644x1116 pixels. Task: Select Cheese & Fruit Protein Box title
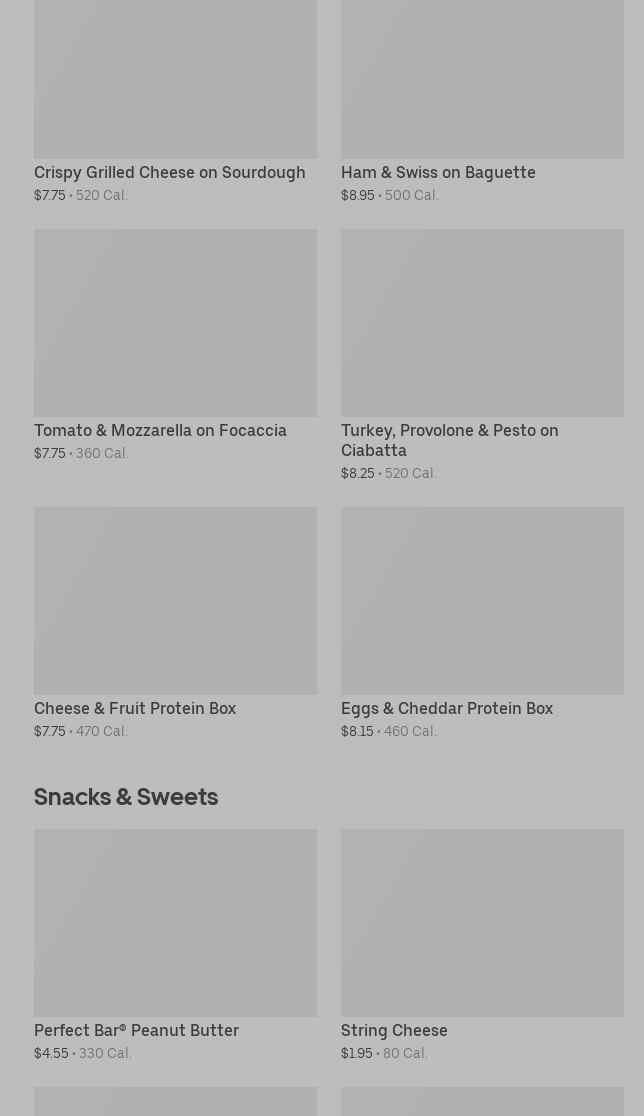[135, 708]
